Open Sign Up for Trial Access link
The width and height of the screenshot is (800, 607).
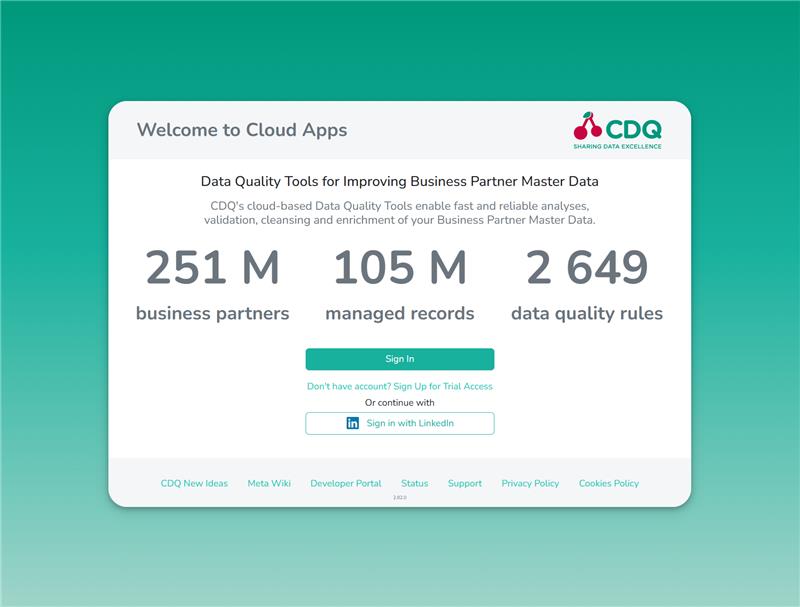coord(399,386)
